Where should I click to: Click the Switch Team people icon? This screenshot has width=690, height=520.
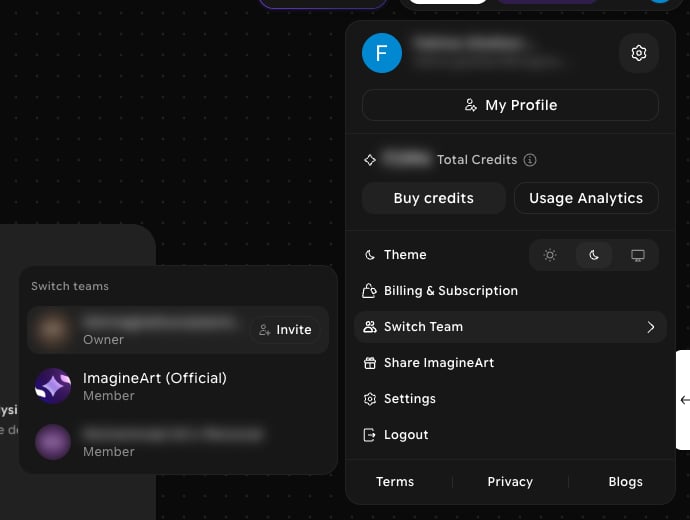(x=370, y=327)
